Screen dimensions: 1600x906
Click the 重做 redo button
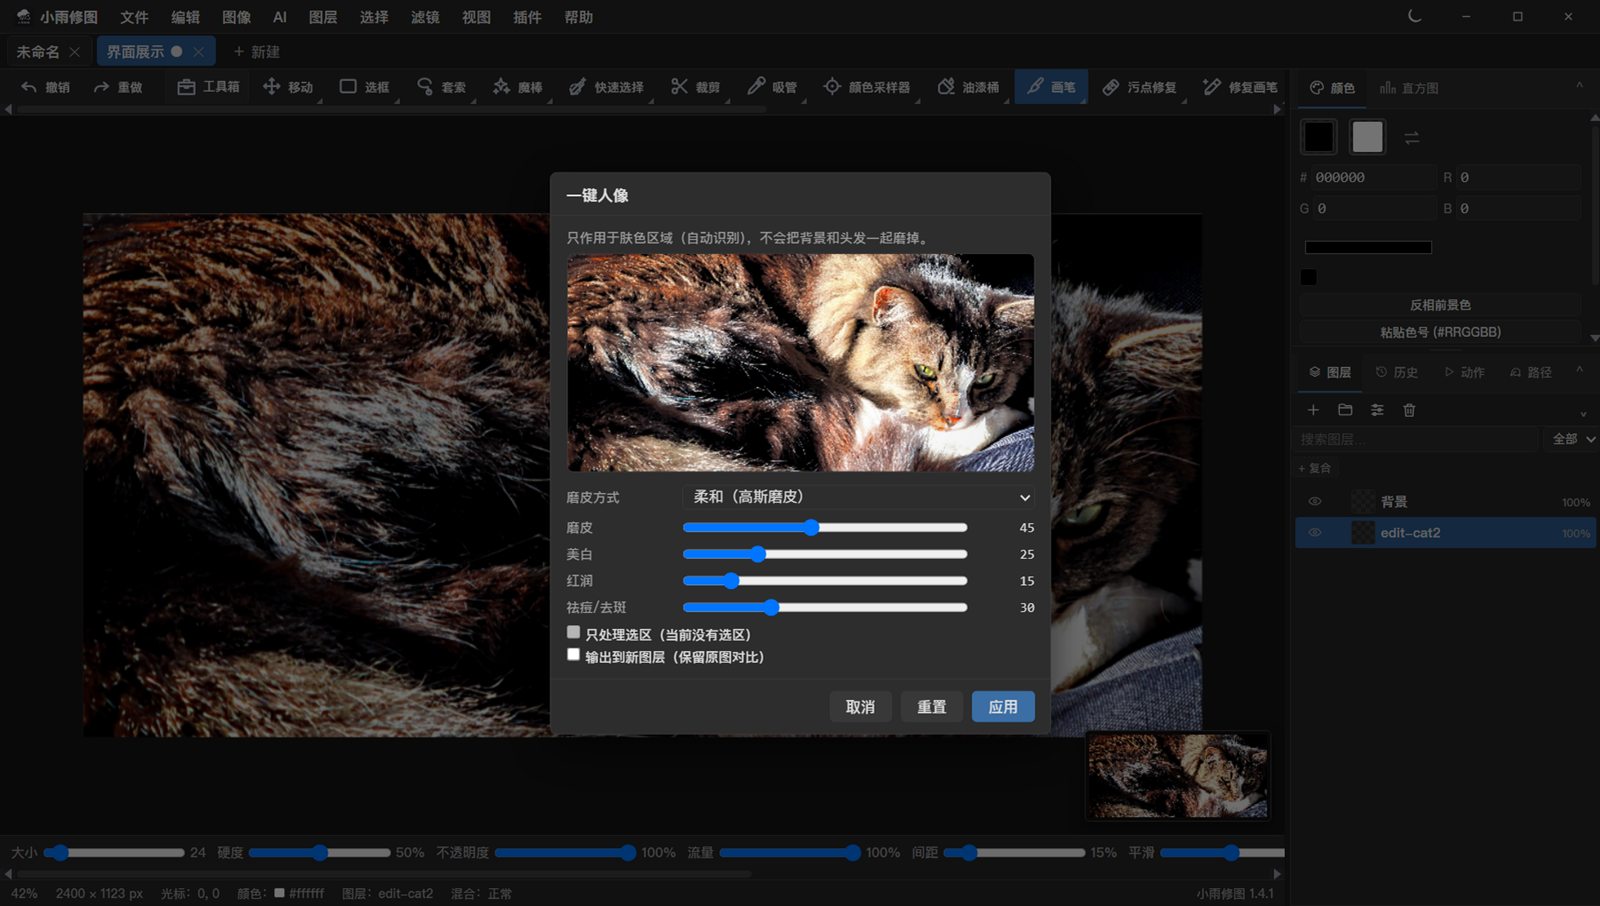click(118, 87)
